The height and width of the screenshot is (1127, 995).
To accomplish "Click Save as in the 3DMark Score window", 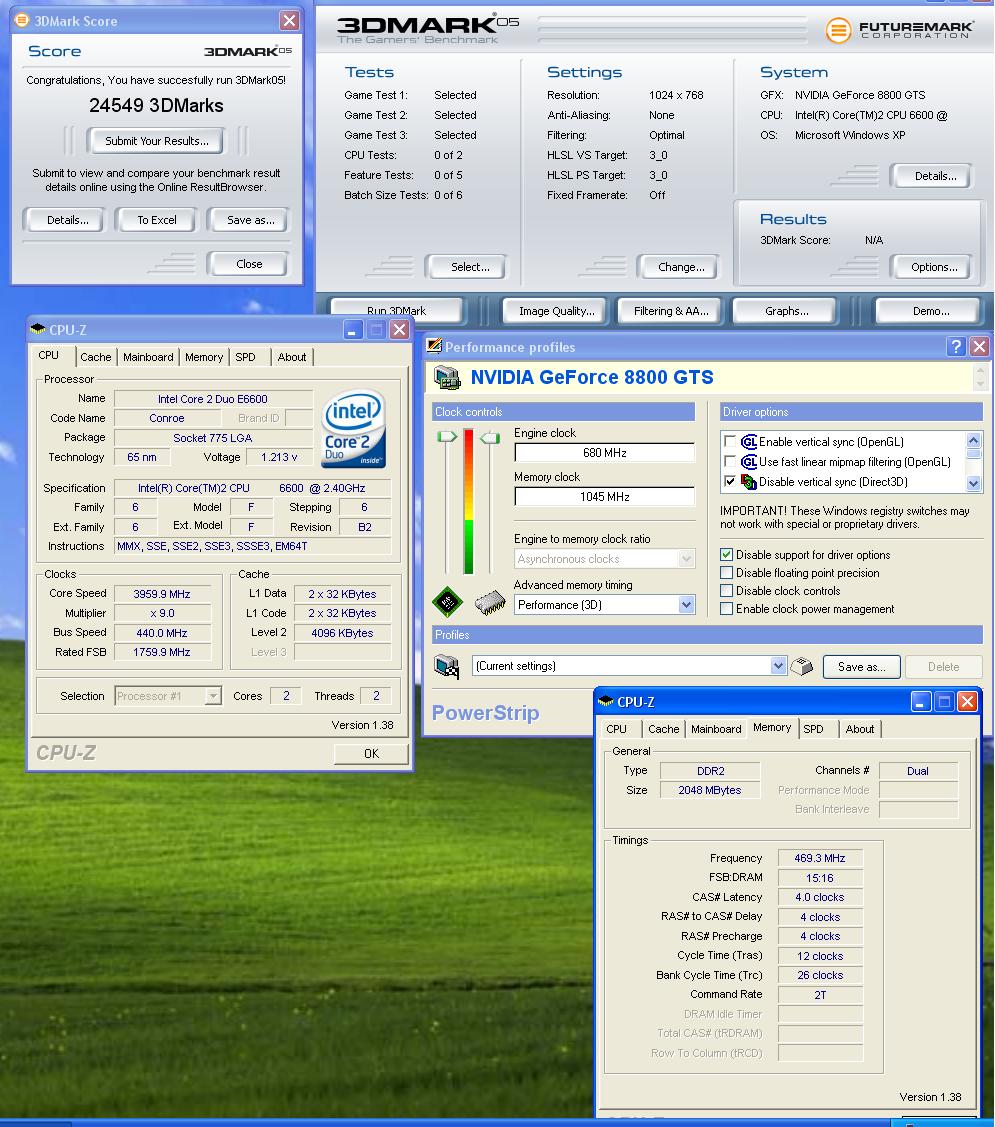I will [249, 220].
